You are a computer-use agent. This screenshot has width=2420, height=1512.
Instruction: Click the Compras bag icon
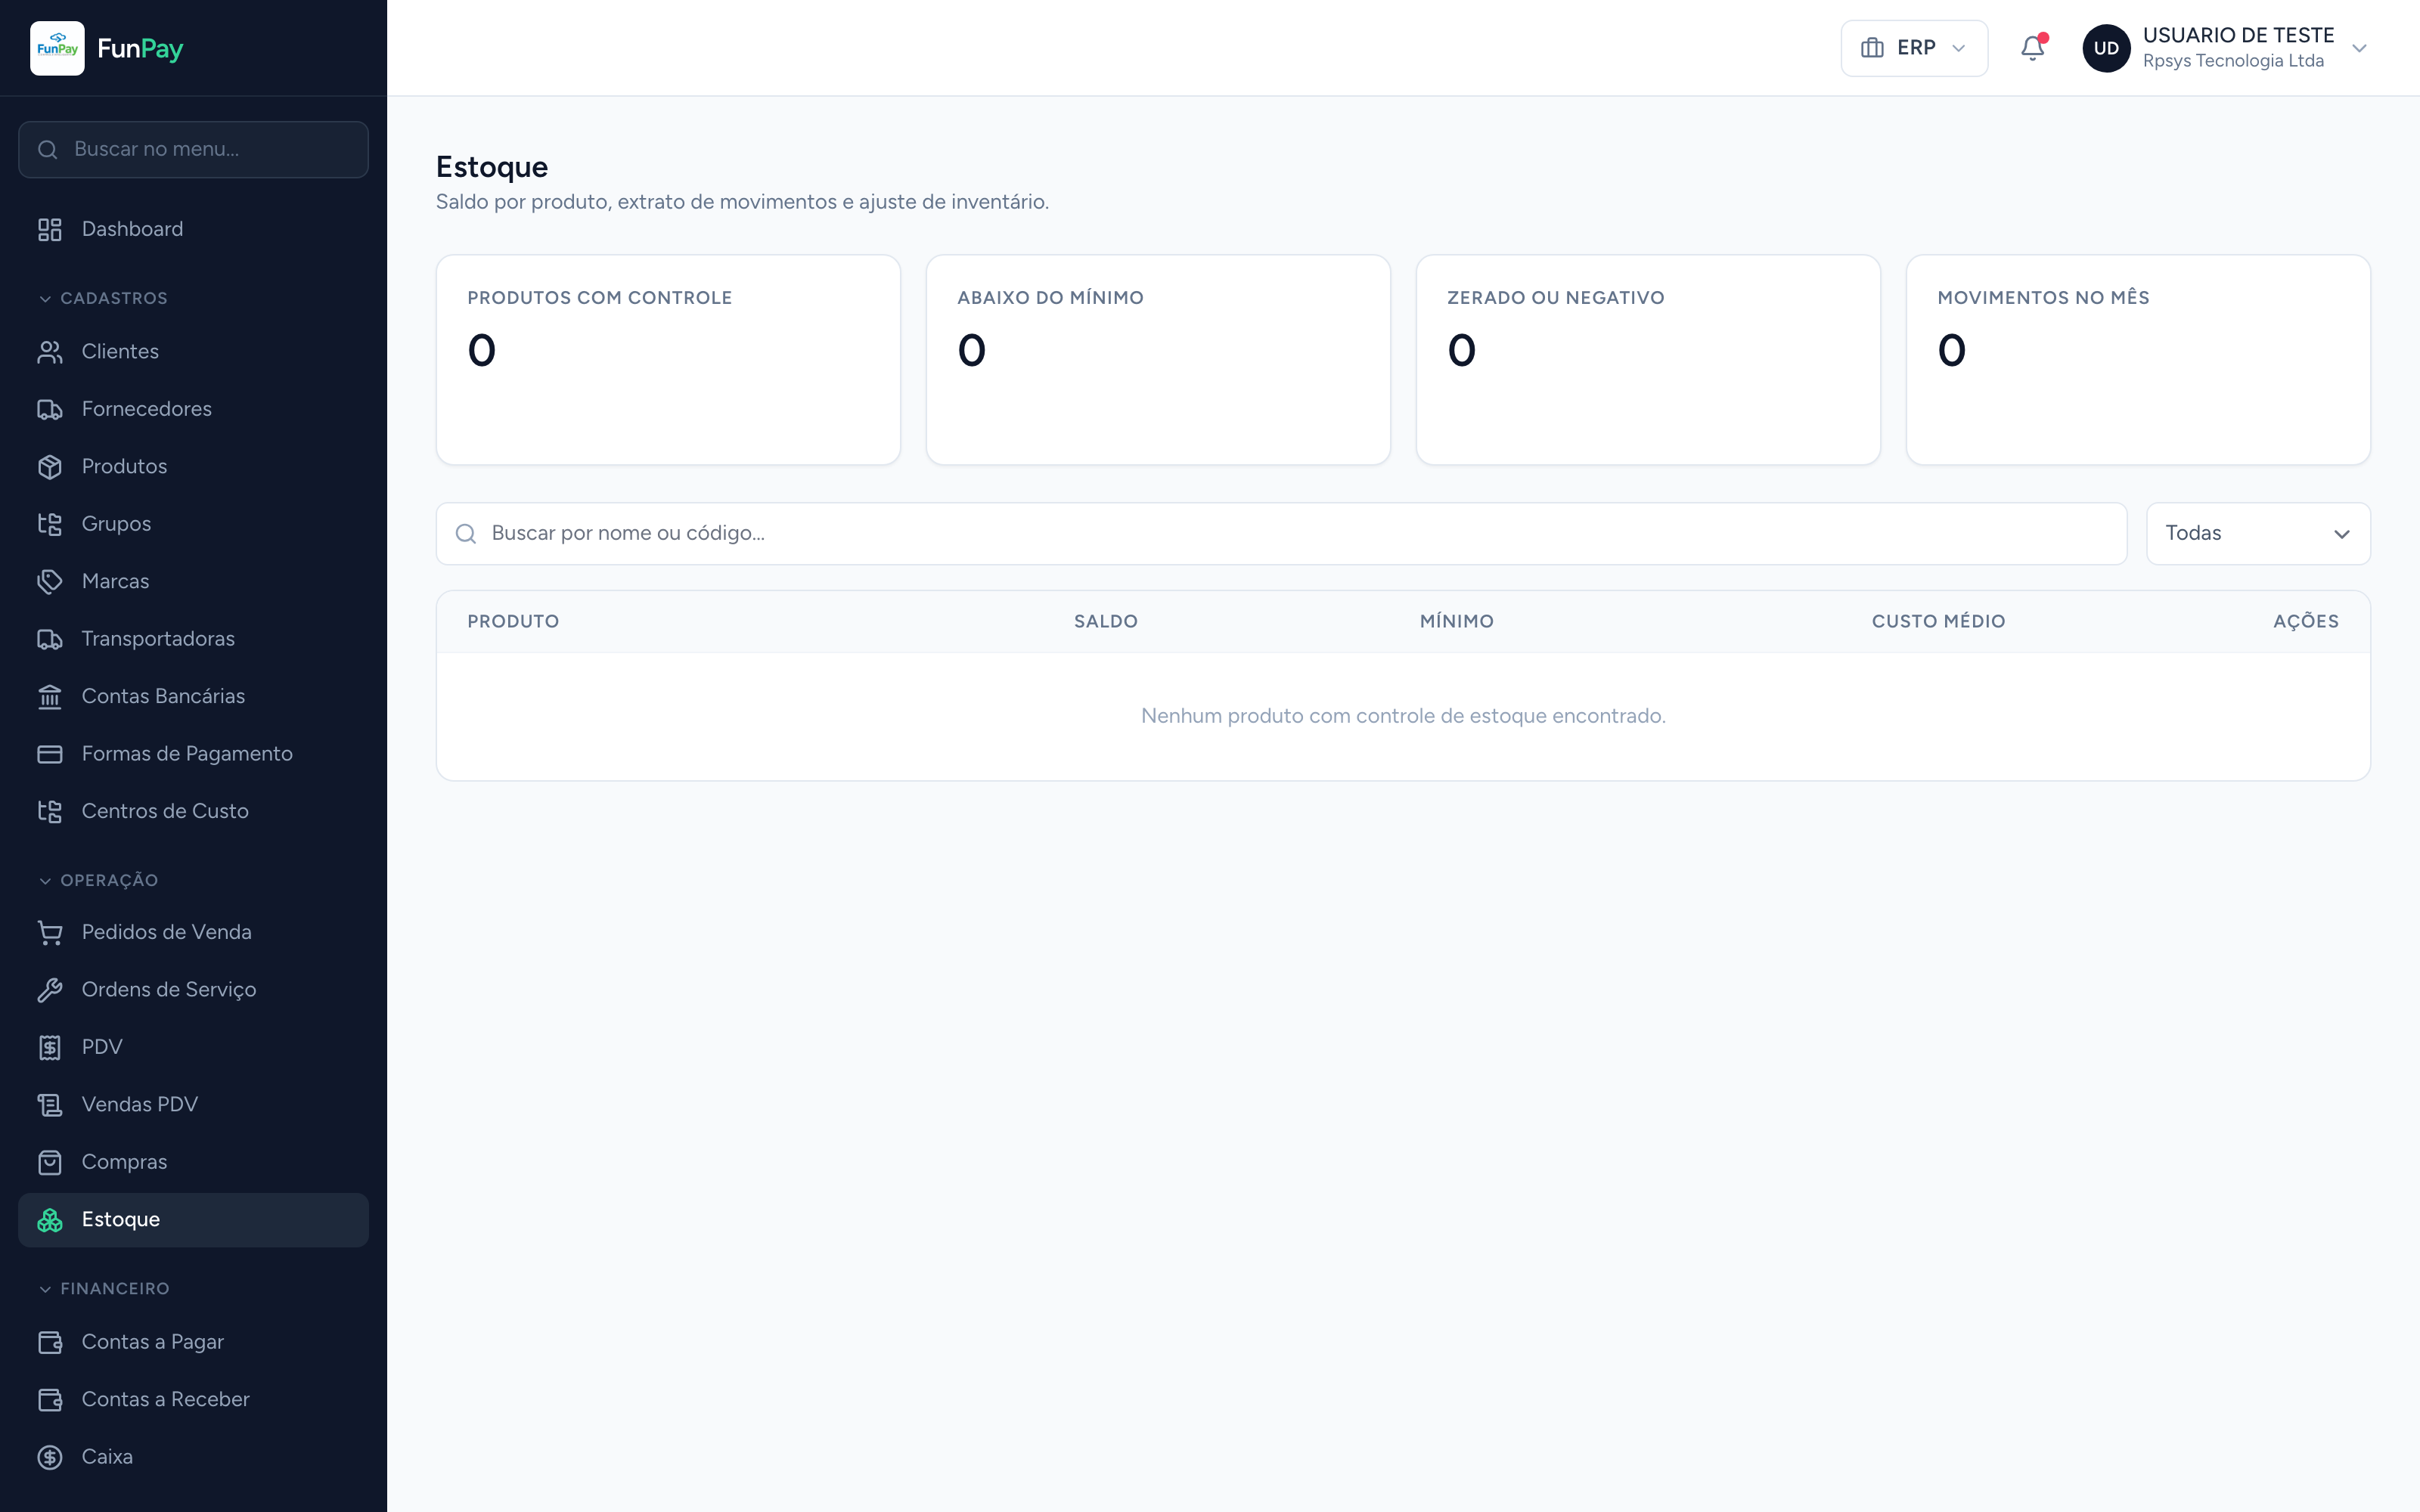pyautogui.click(x=50, y=1162)
